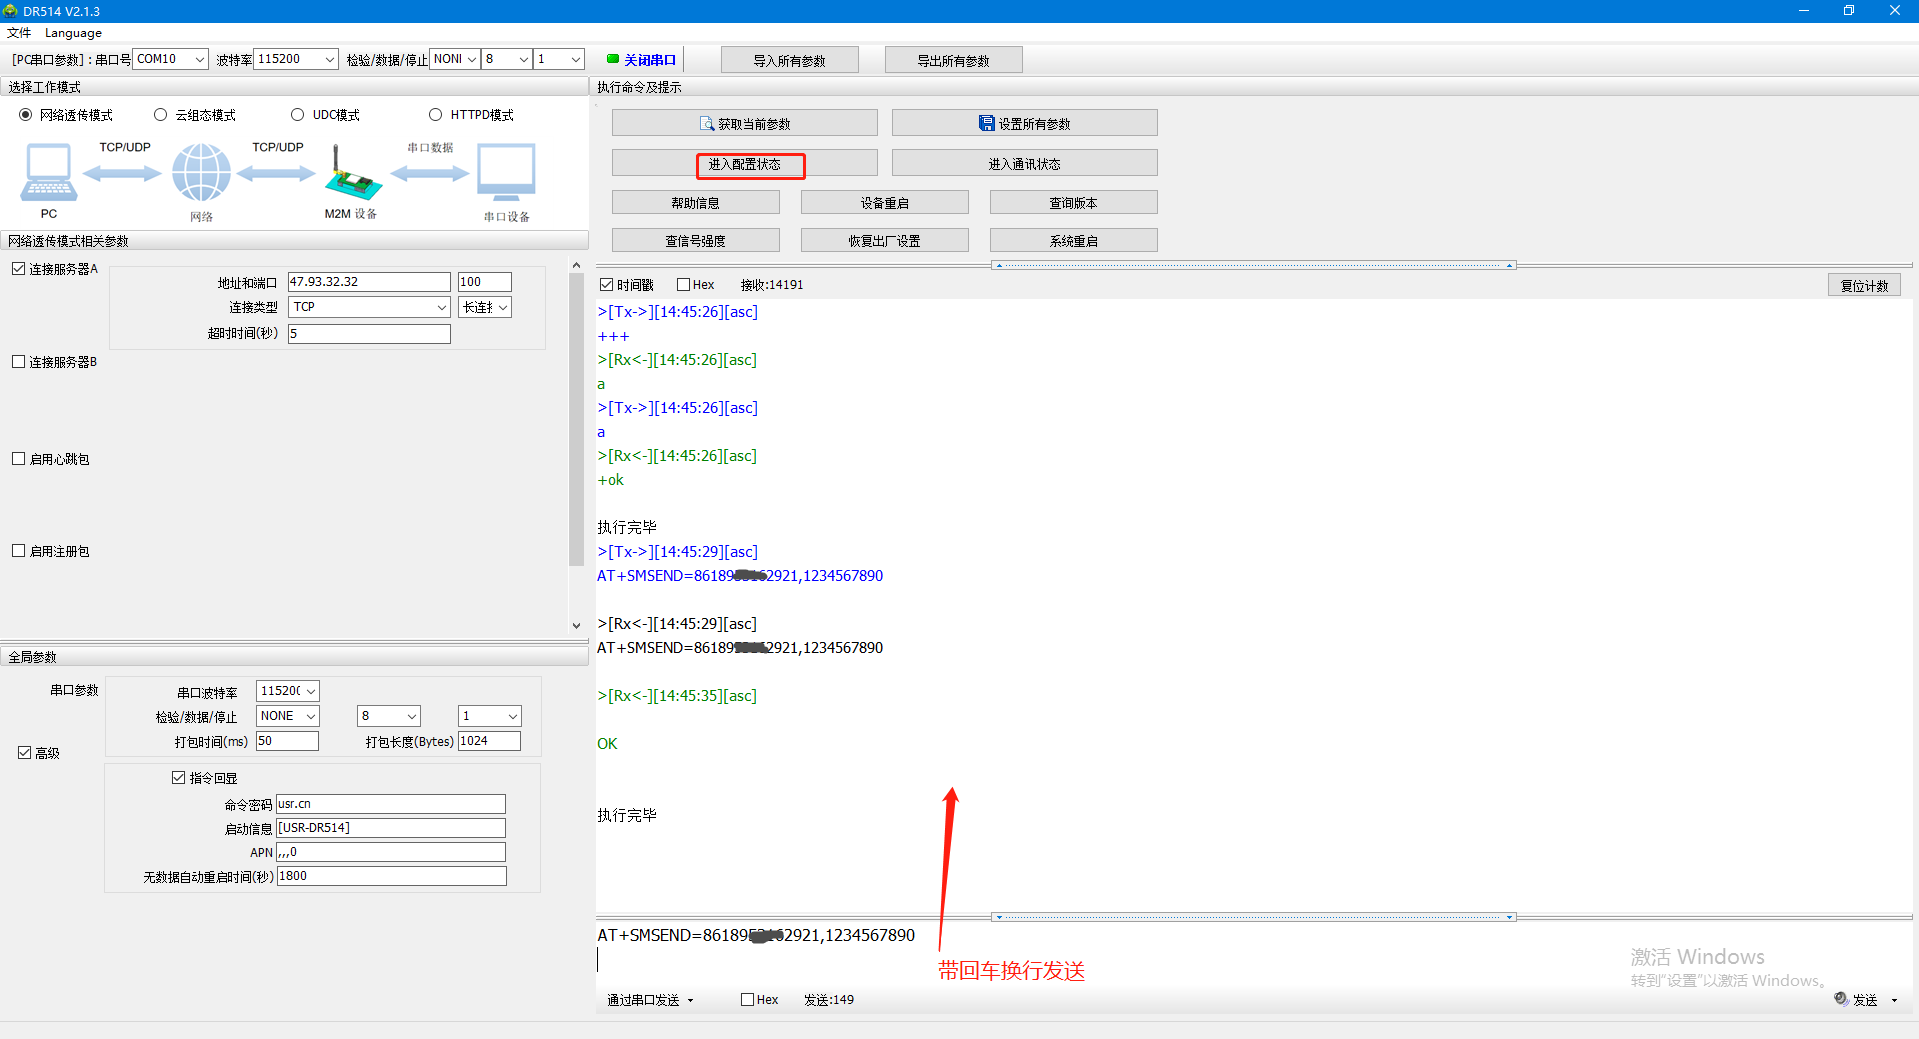1919x1039 pixels.
Task: Open 通过串口发送 dropdown arrow
Action: point(690,1000)
